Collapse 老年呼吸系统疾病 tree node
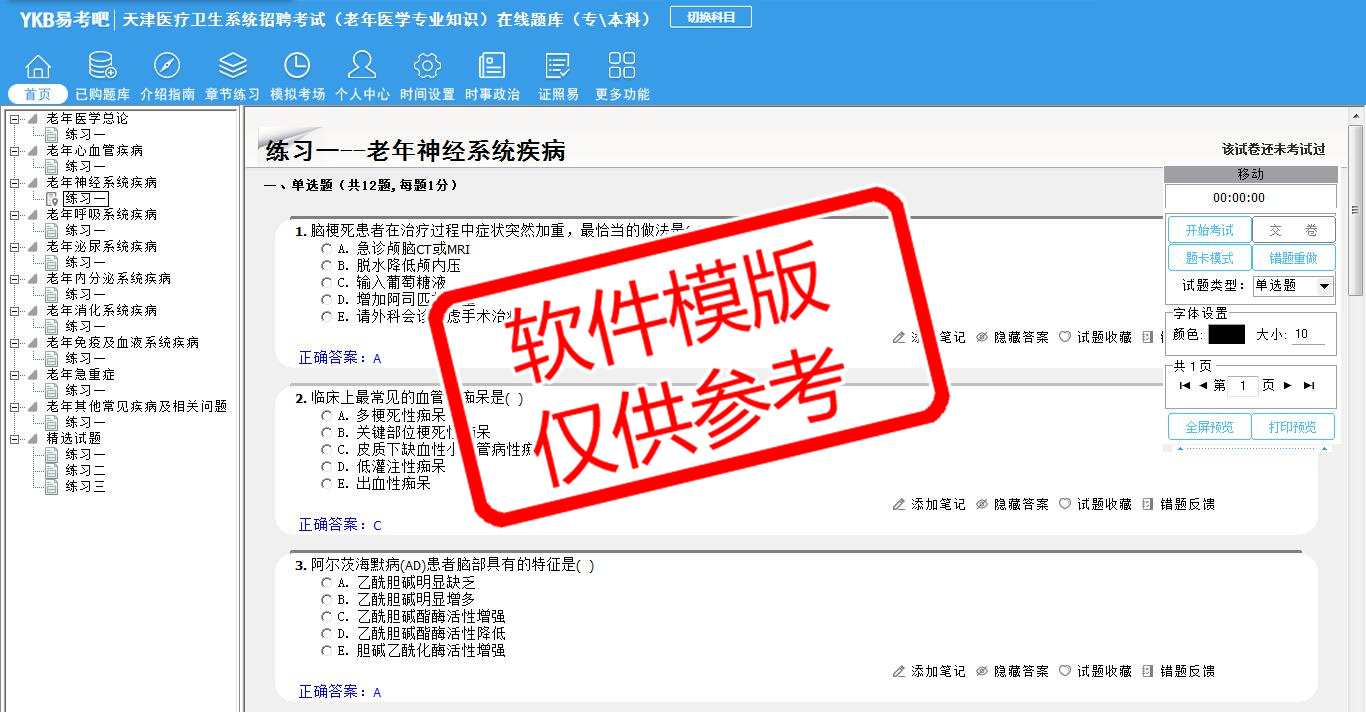The height and width of the screenshot is (712, 1366). click(14, 215)
